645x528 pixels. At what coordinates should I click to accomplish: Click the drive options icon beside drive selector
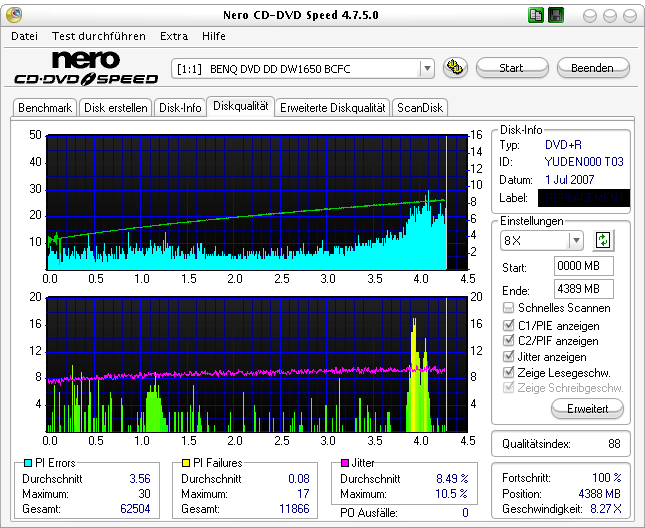coord(455,67)
